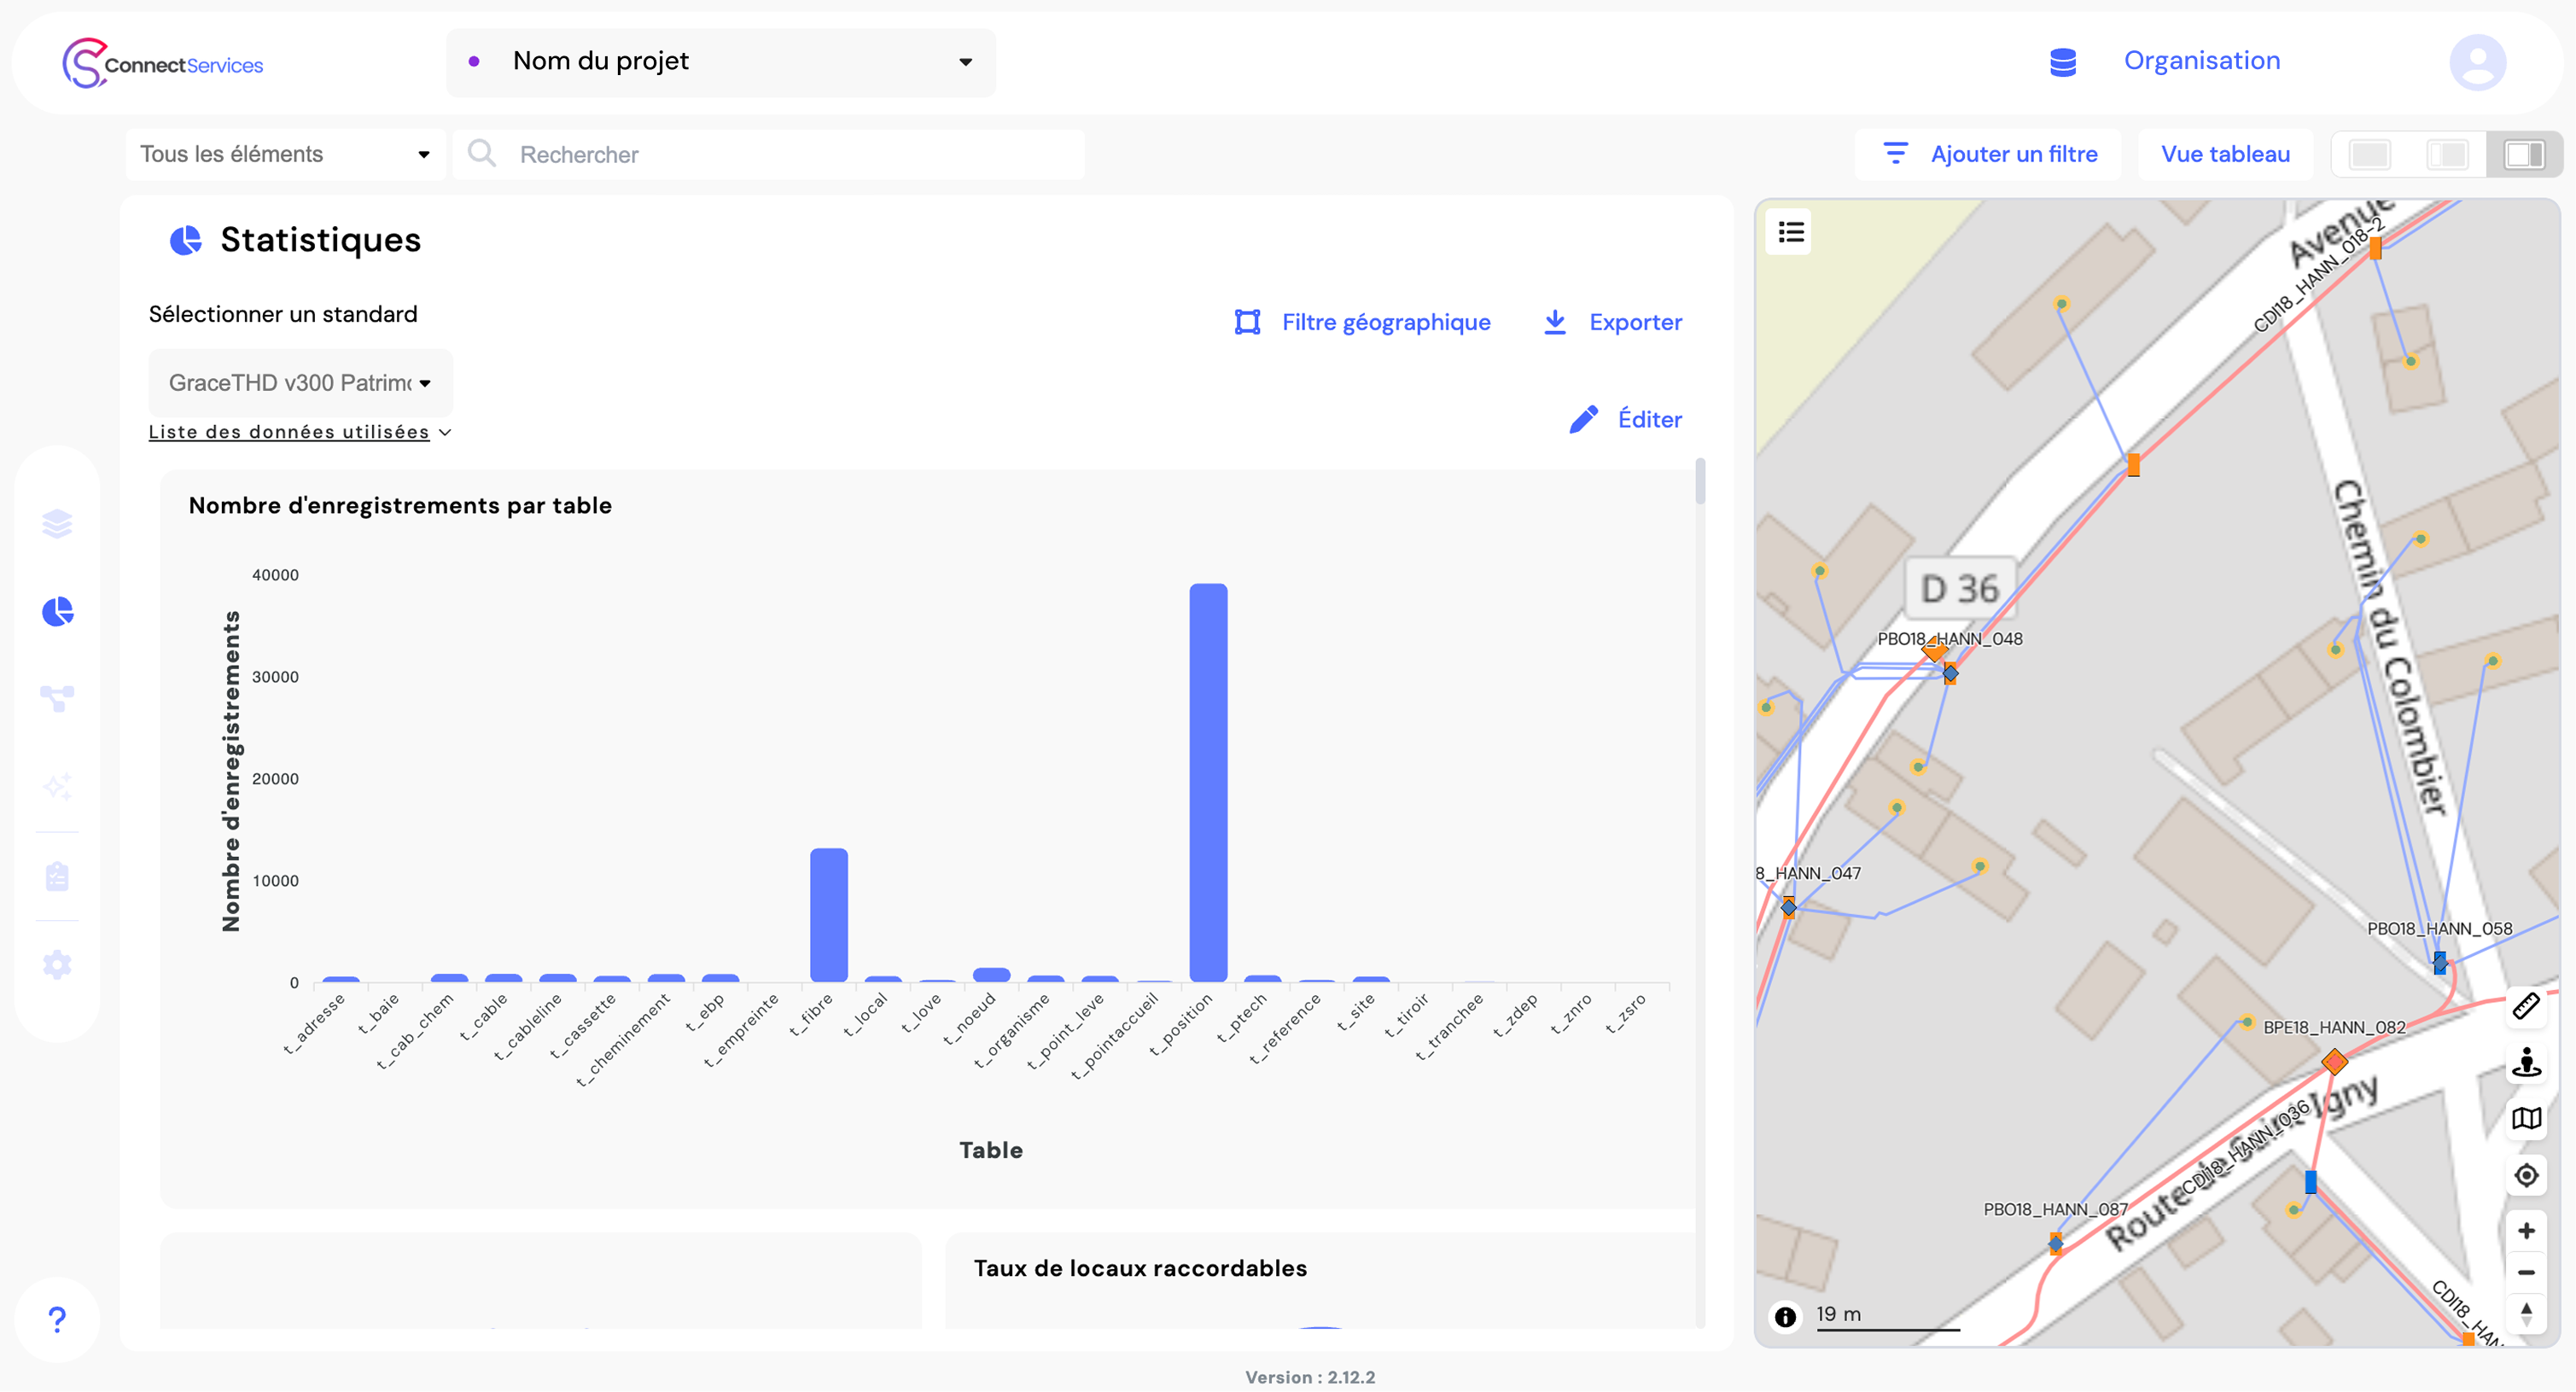Open the network diagram sidebar icon
2576x1392 pixels.
point(57,698)
